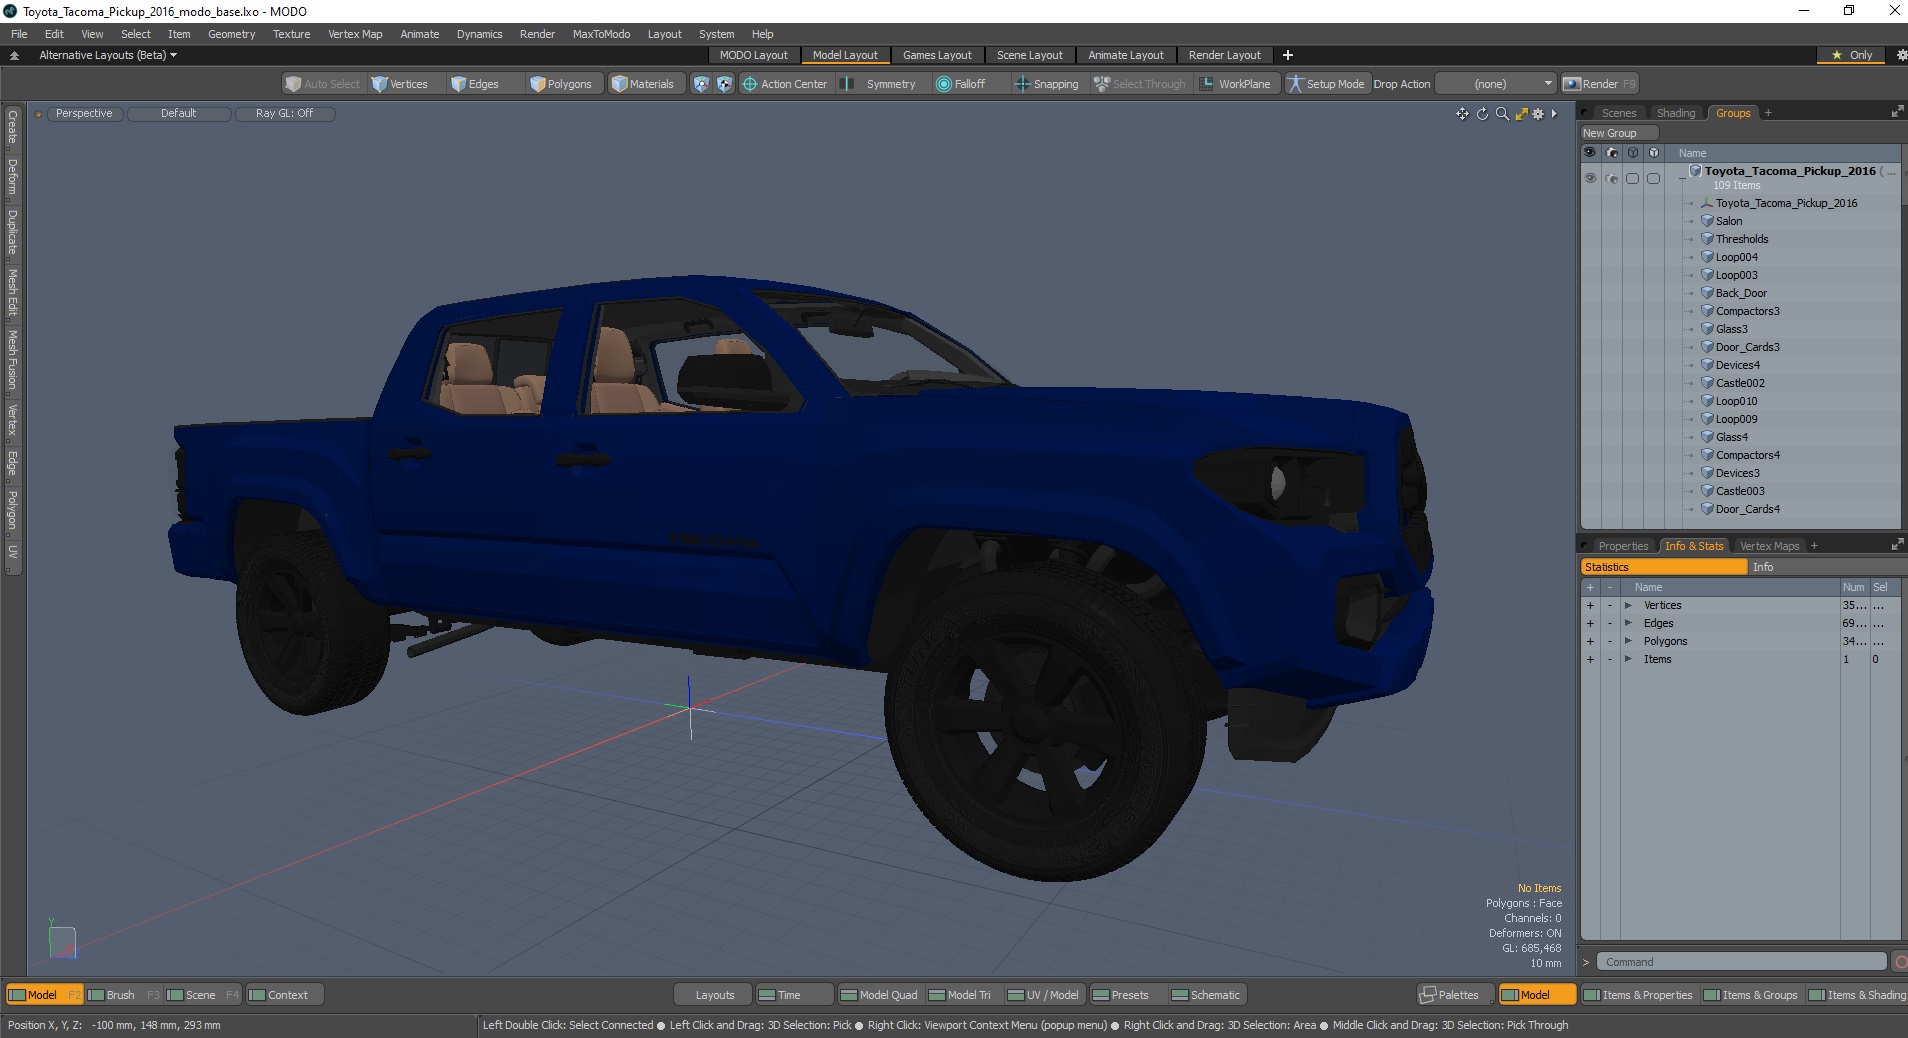Click viewport arrow menu icon
Screen dimensions: 1908x1038
point(1554,114)
